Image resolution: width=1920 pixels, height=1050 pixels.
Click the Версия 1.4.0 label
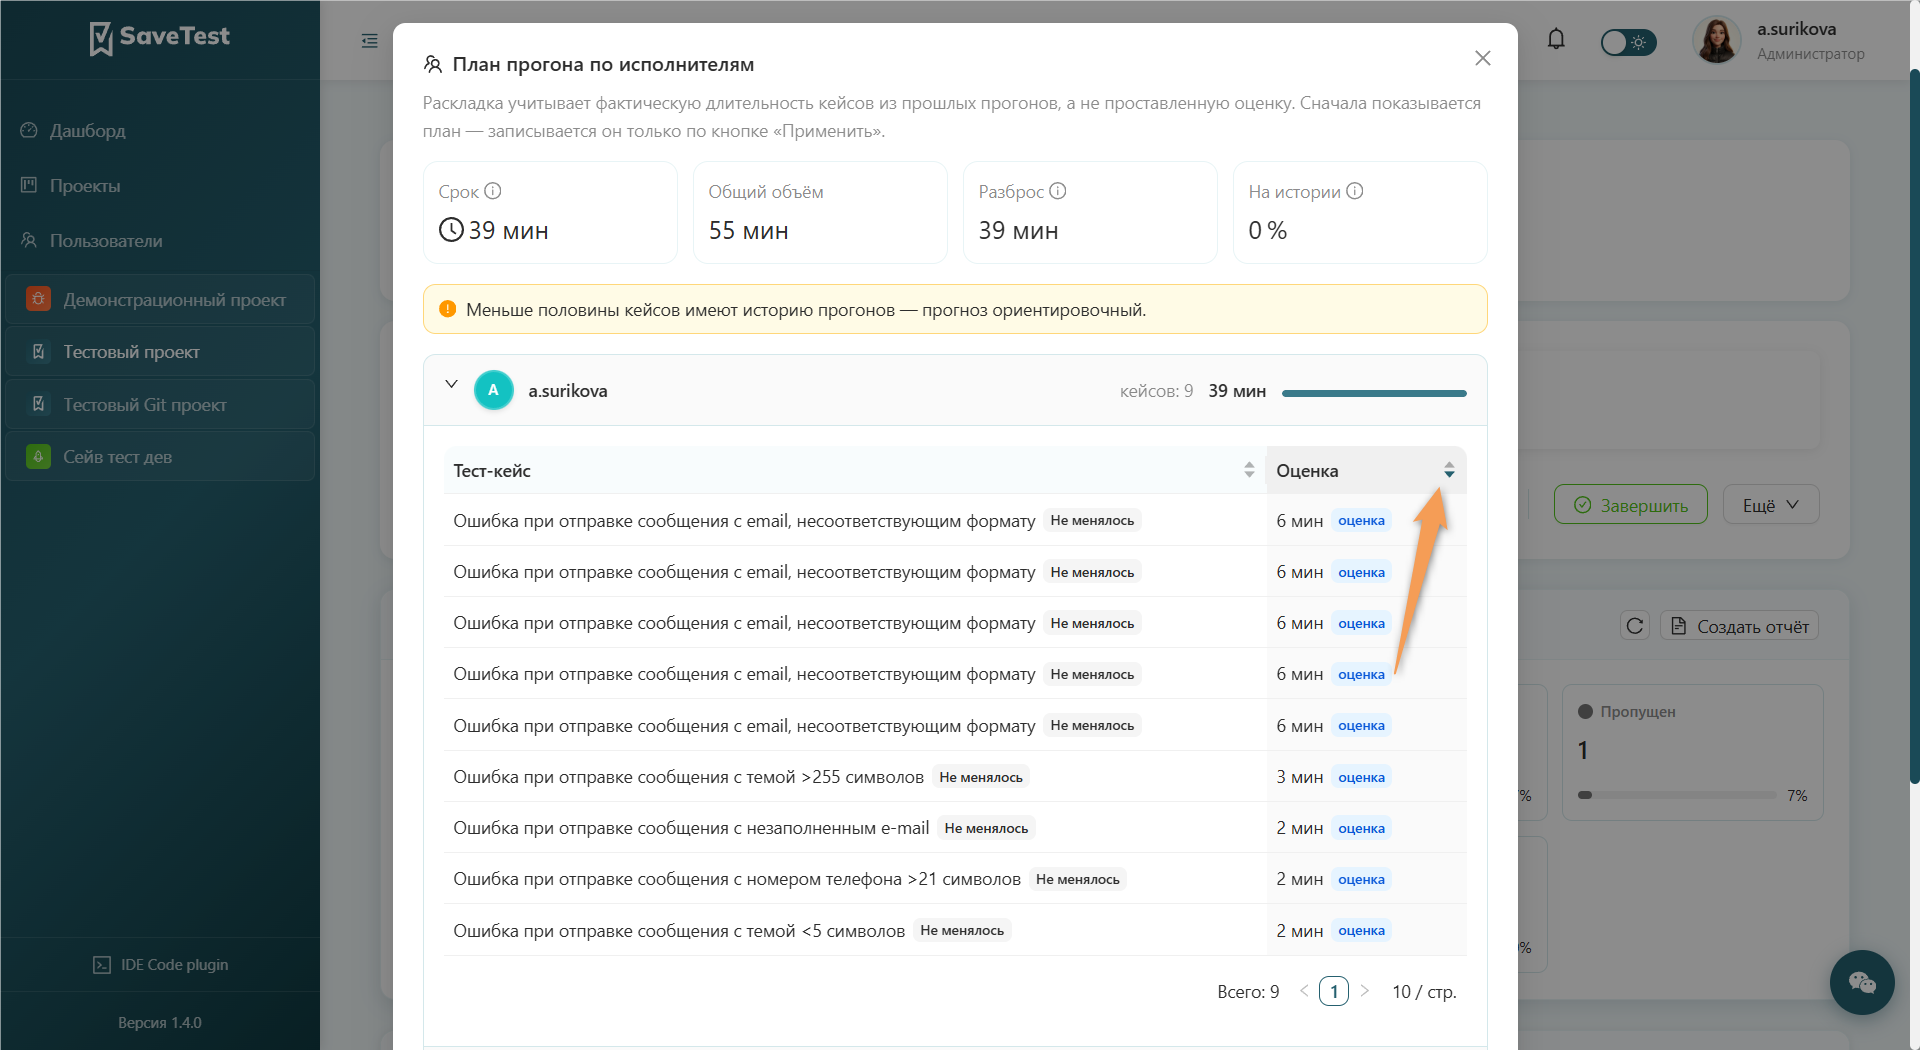160,1023
